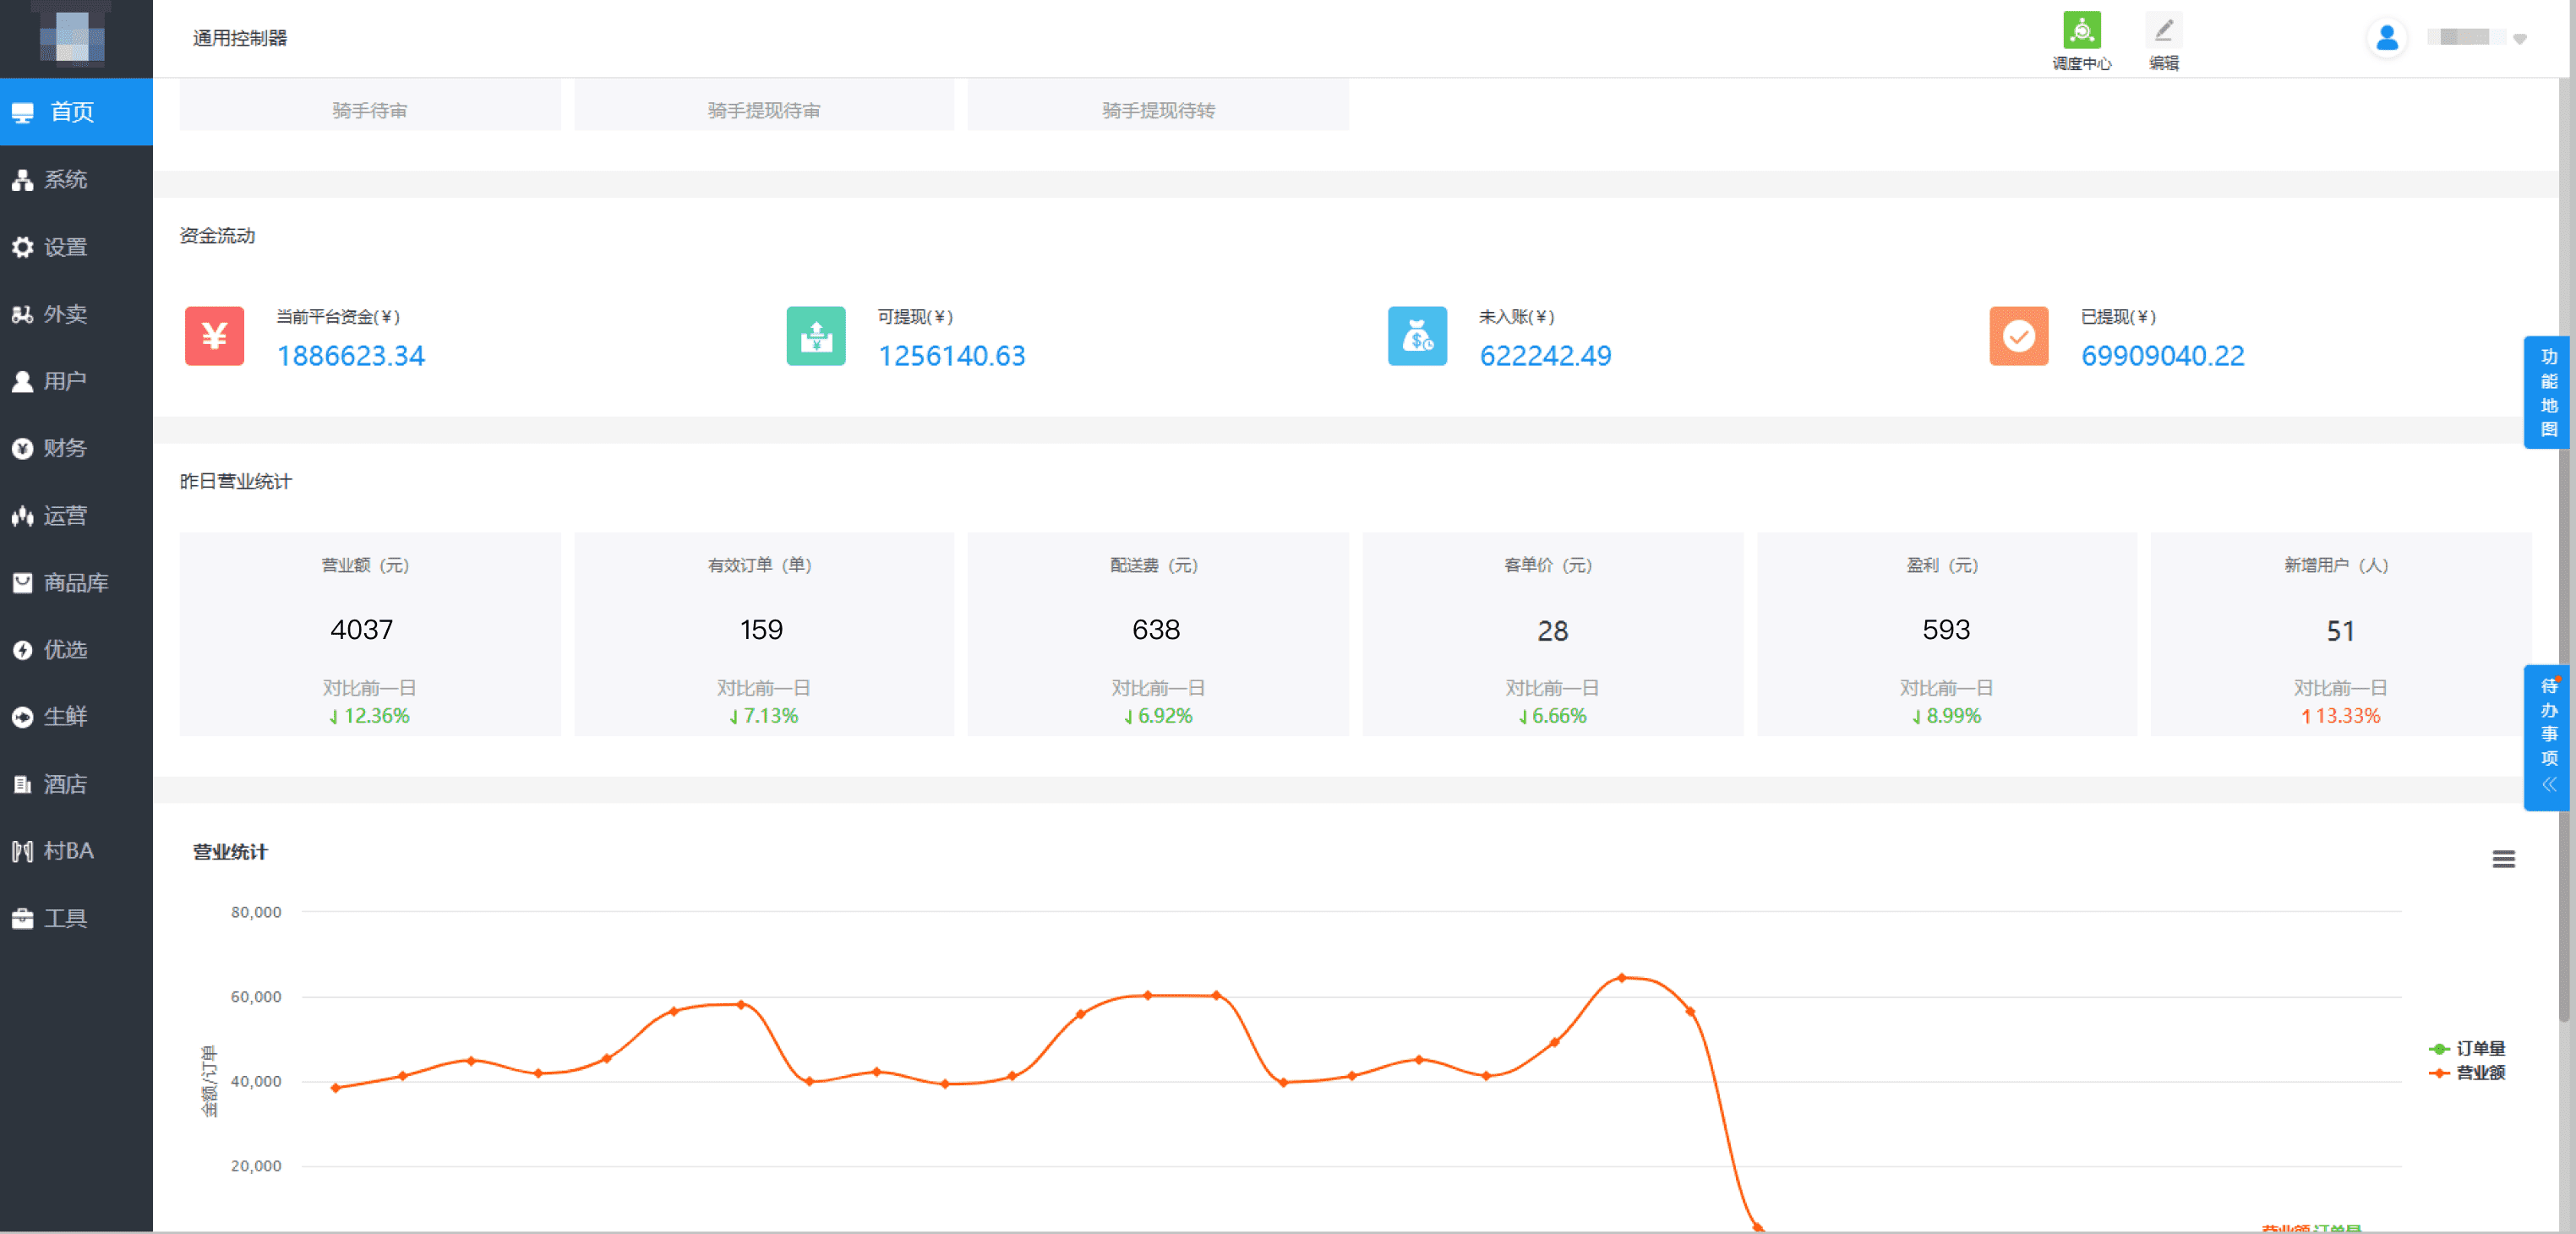Click the 编辑 pencil icon
Viewport: 2576px width, 1234px height.
pyautogui.click(x=2163, y=31)
